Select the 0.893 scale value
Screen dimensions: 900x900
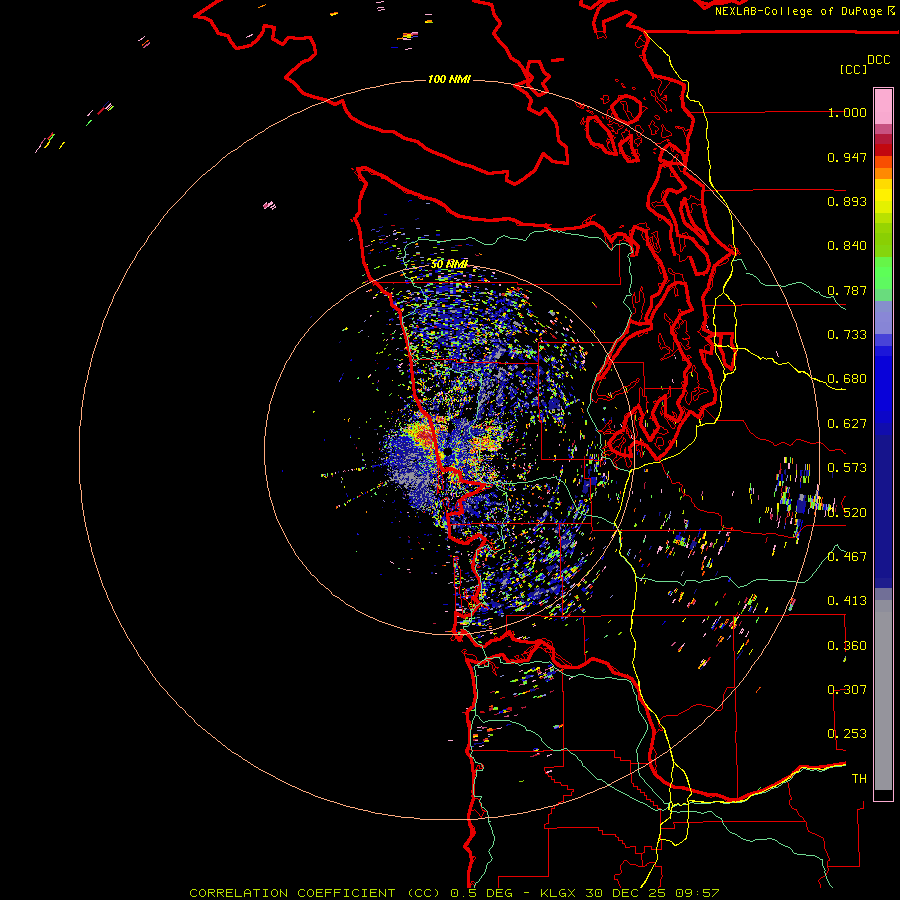coord(847,201)
